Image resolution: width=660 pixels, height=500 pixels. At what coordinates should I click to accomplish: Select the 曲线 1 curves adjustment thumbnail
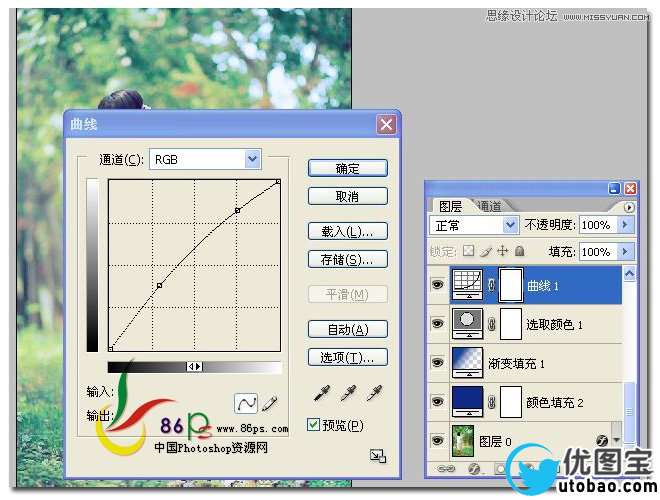point(468,285)
